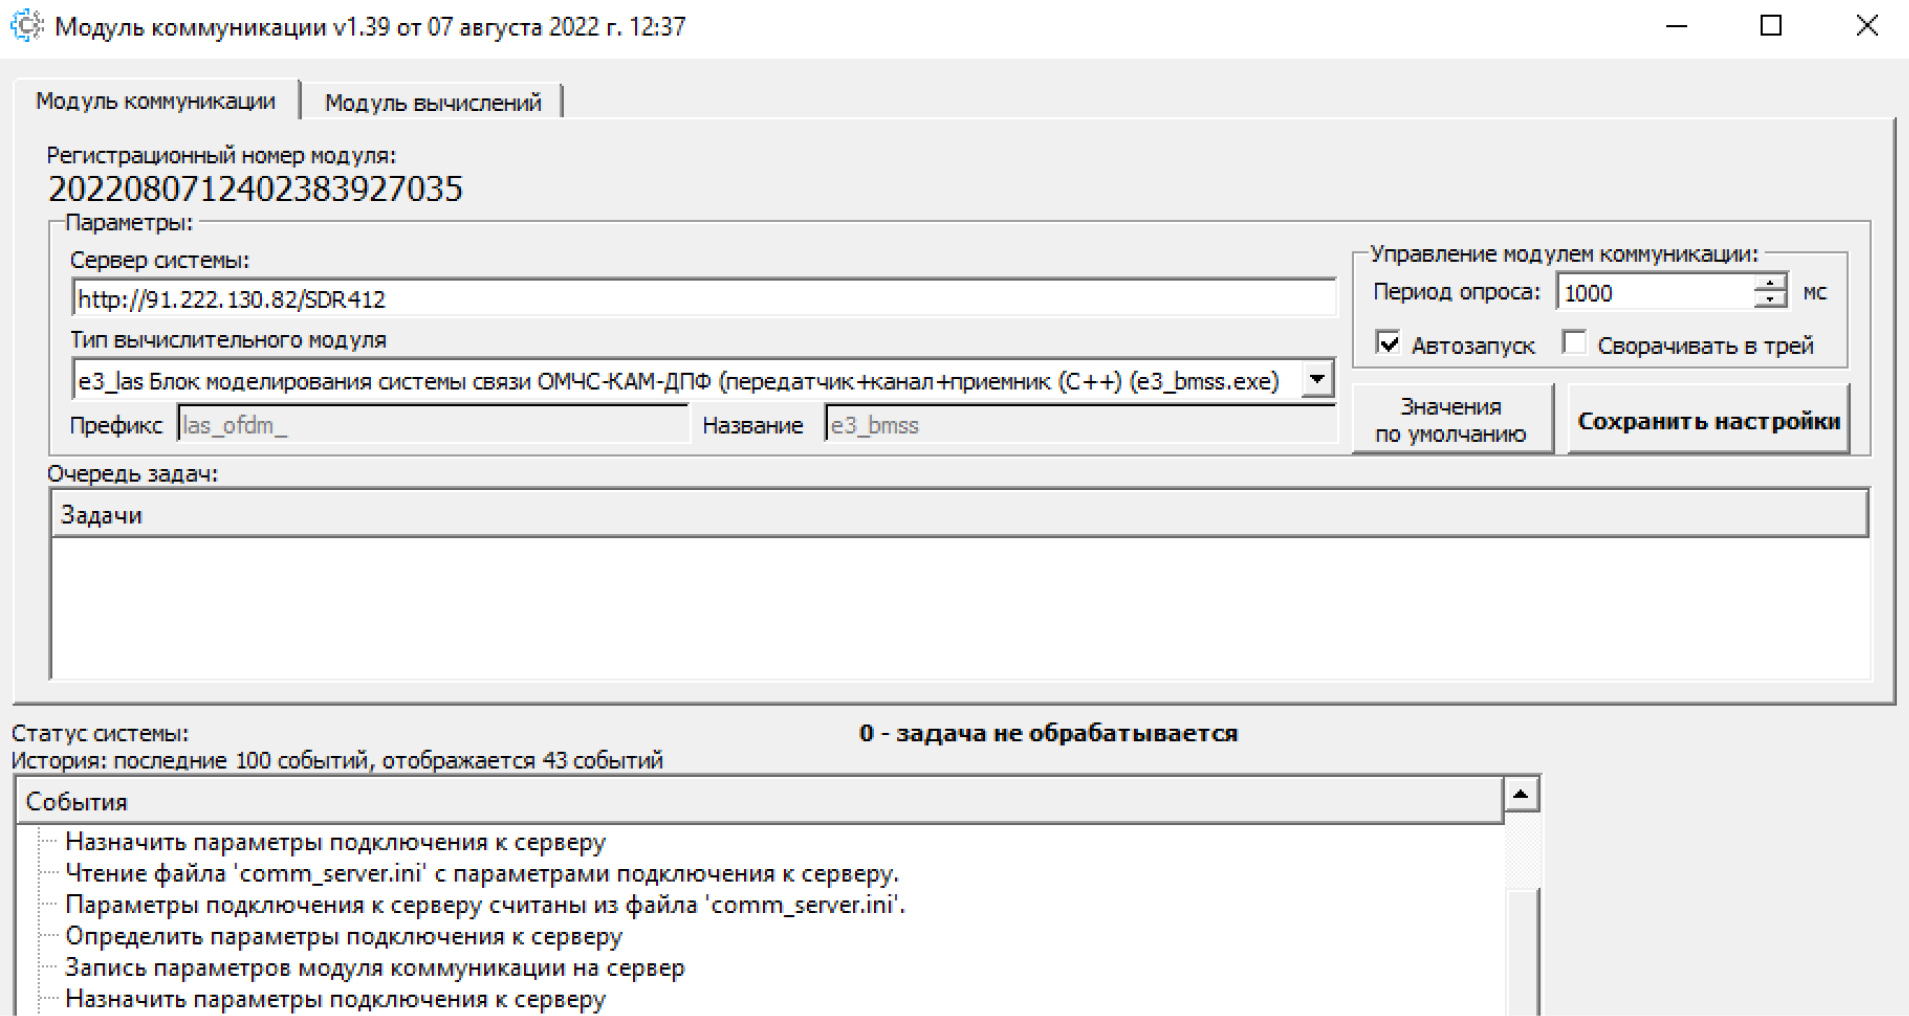Select the 'Чтение файла comm_server.ini' event

coord(481,873)
